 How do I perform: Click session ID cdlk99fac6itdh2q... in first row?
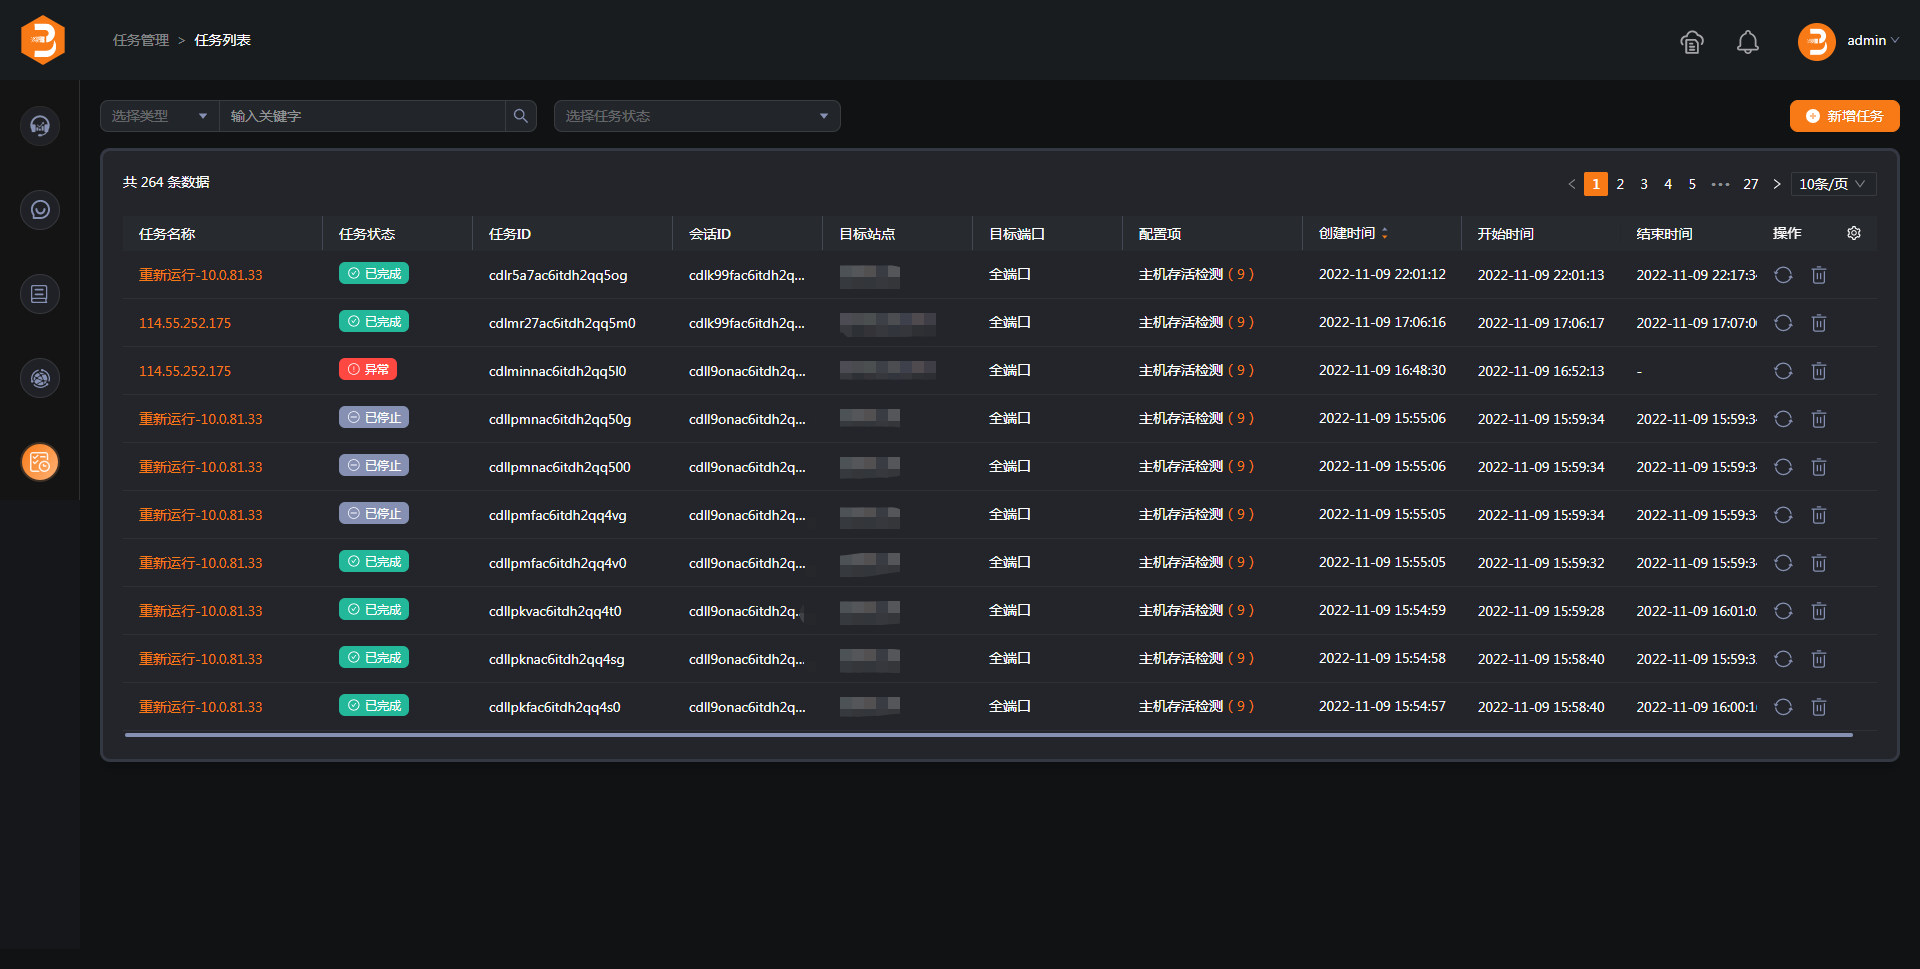click(x=747, y=275)
